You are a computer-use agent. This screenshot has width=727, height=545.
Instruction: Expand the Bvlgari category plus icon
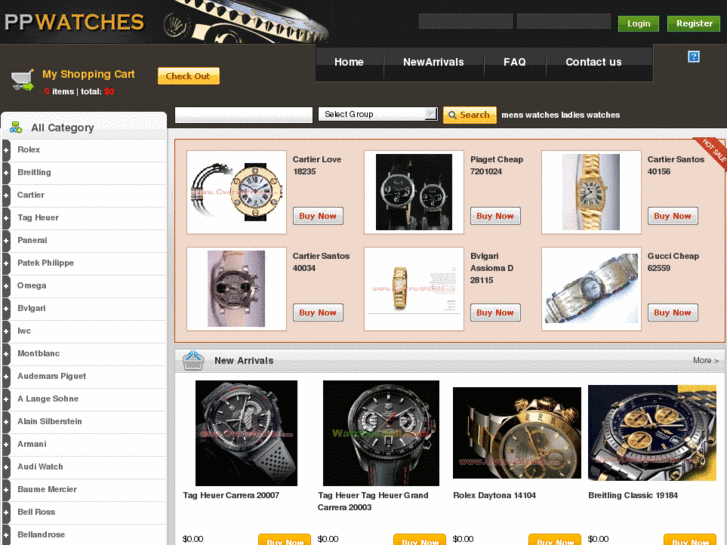click(x=6, y=308)
